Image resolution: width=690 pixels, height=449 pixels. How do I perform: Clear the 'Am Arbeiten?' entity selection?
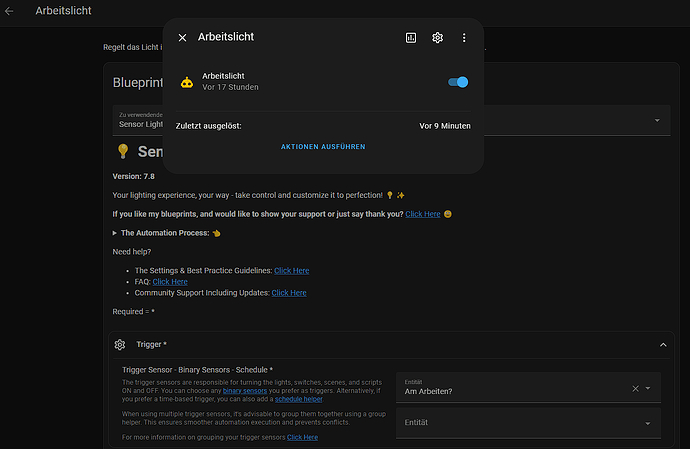point(635,388)
